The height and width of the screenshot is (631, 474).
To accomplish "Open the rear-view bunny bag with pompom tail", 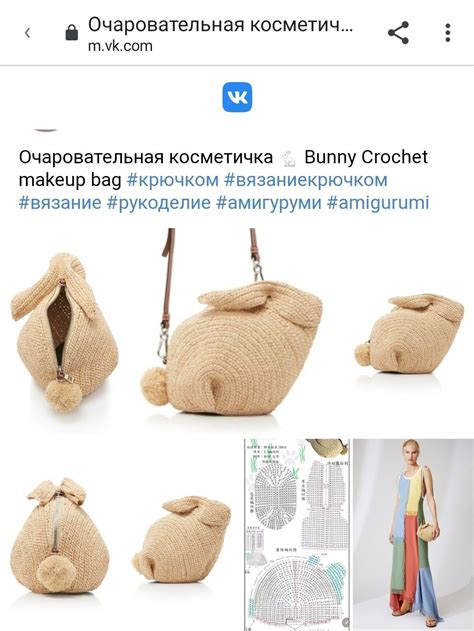I will pos(60,535).
